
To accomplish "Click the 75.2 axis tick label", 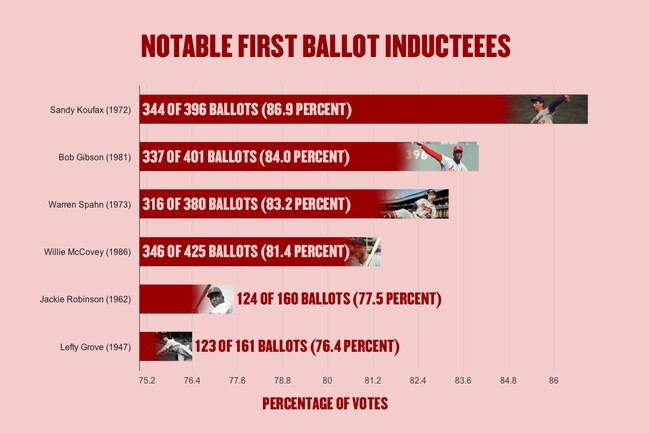I will [147, 380].
